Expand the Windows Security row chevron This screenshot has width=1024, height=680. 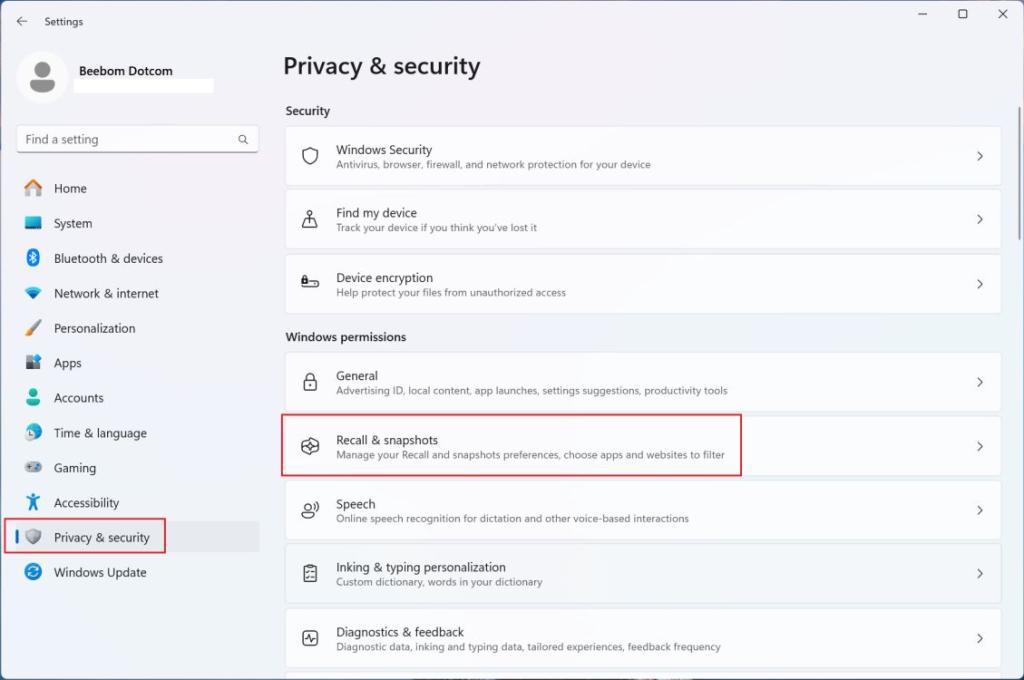pyautogui.click(x=979, y=158)
